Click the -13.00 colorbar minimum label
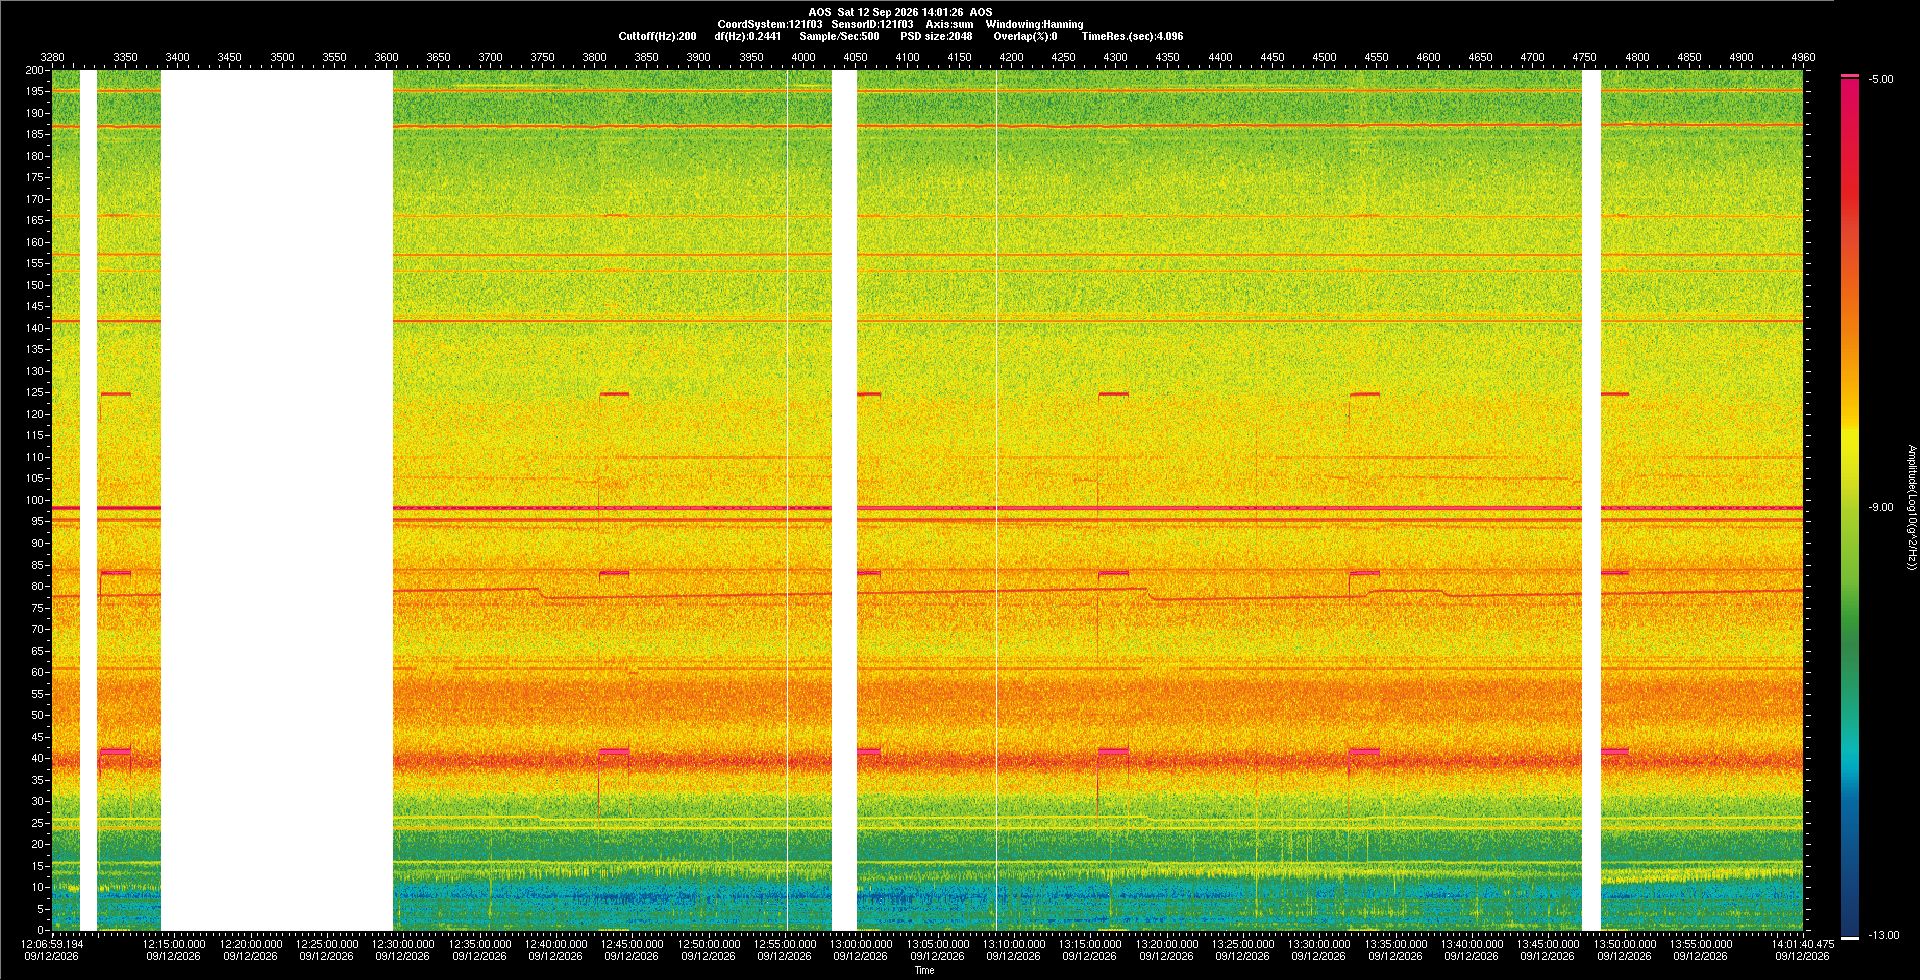 [1884, 936]
